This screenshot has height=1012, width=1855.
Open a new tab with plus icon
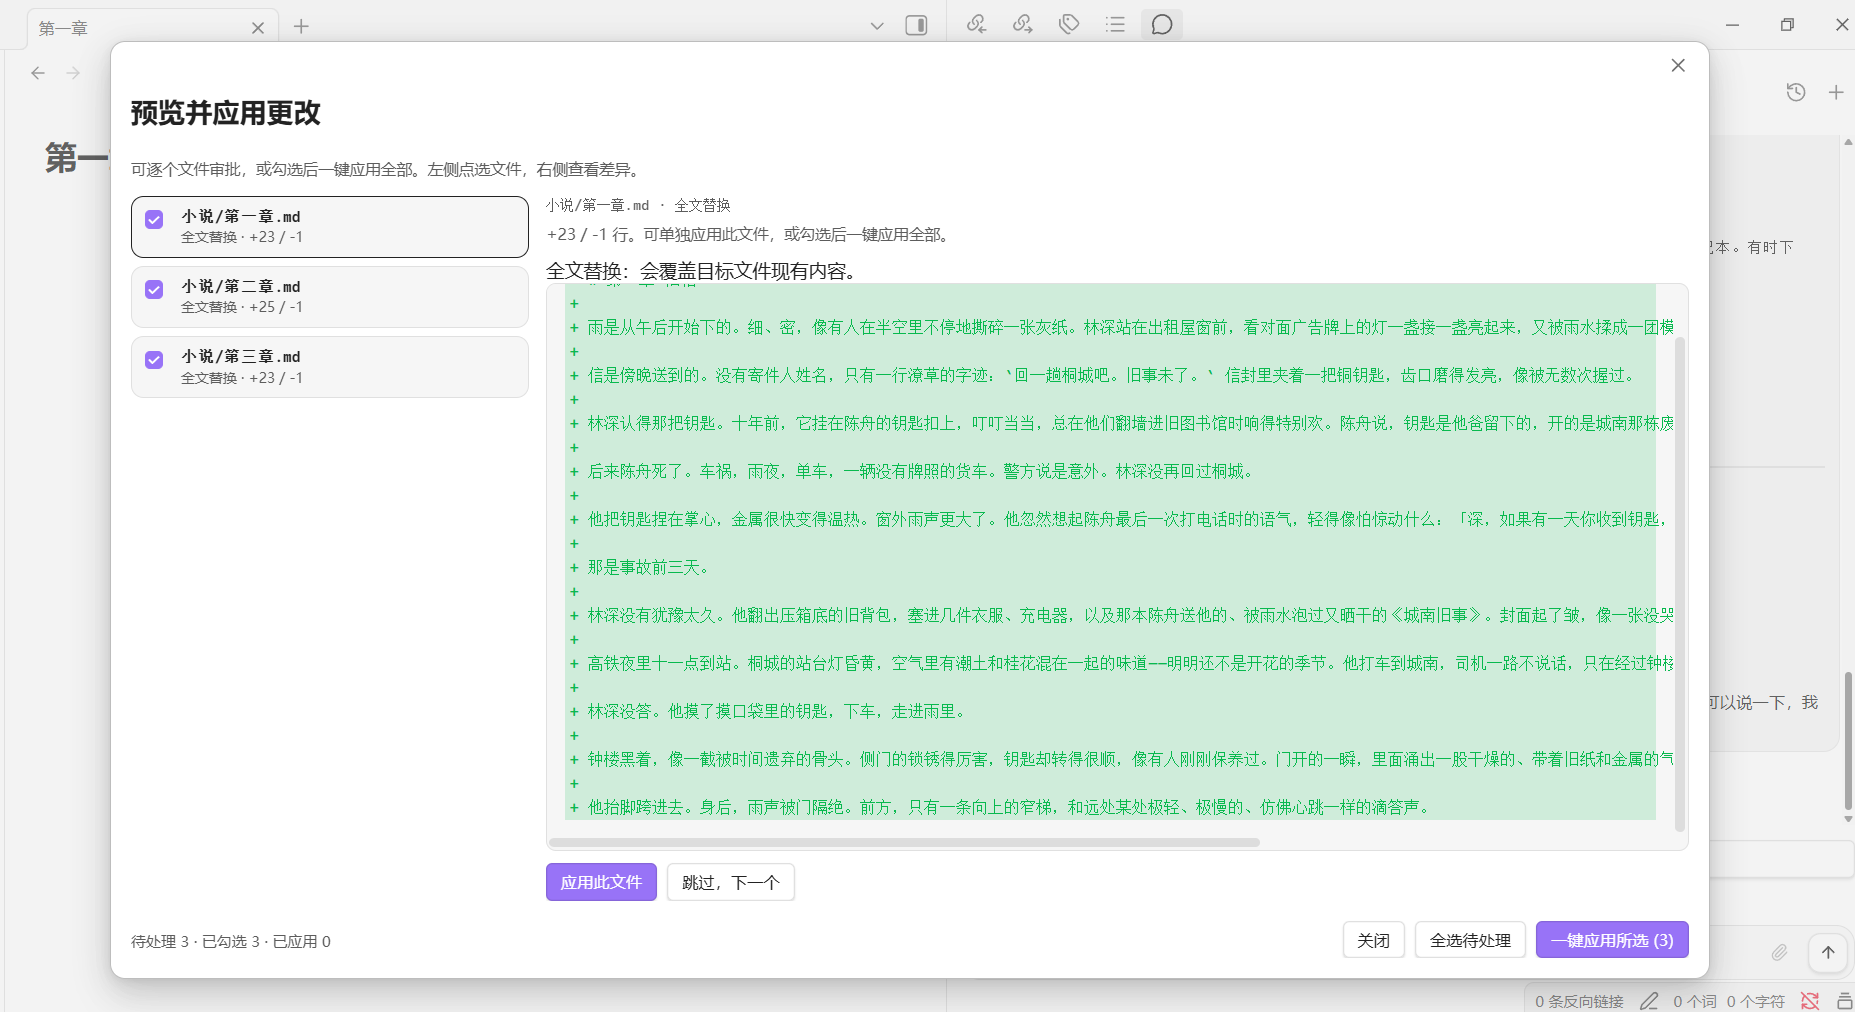click(301, 27)
